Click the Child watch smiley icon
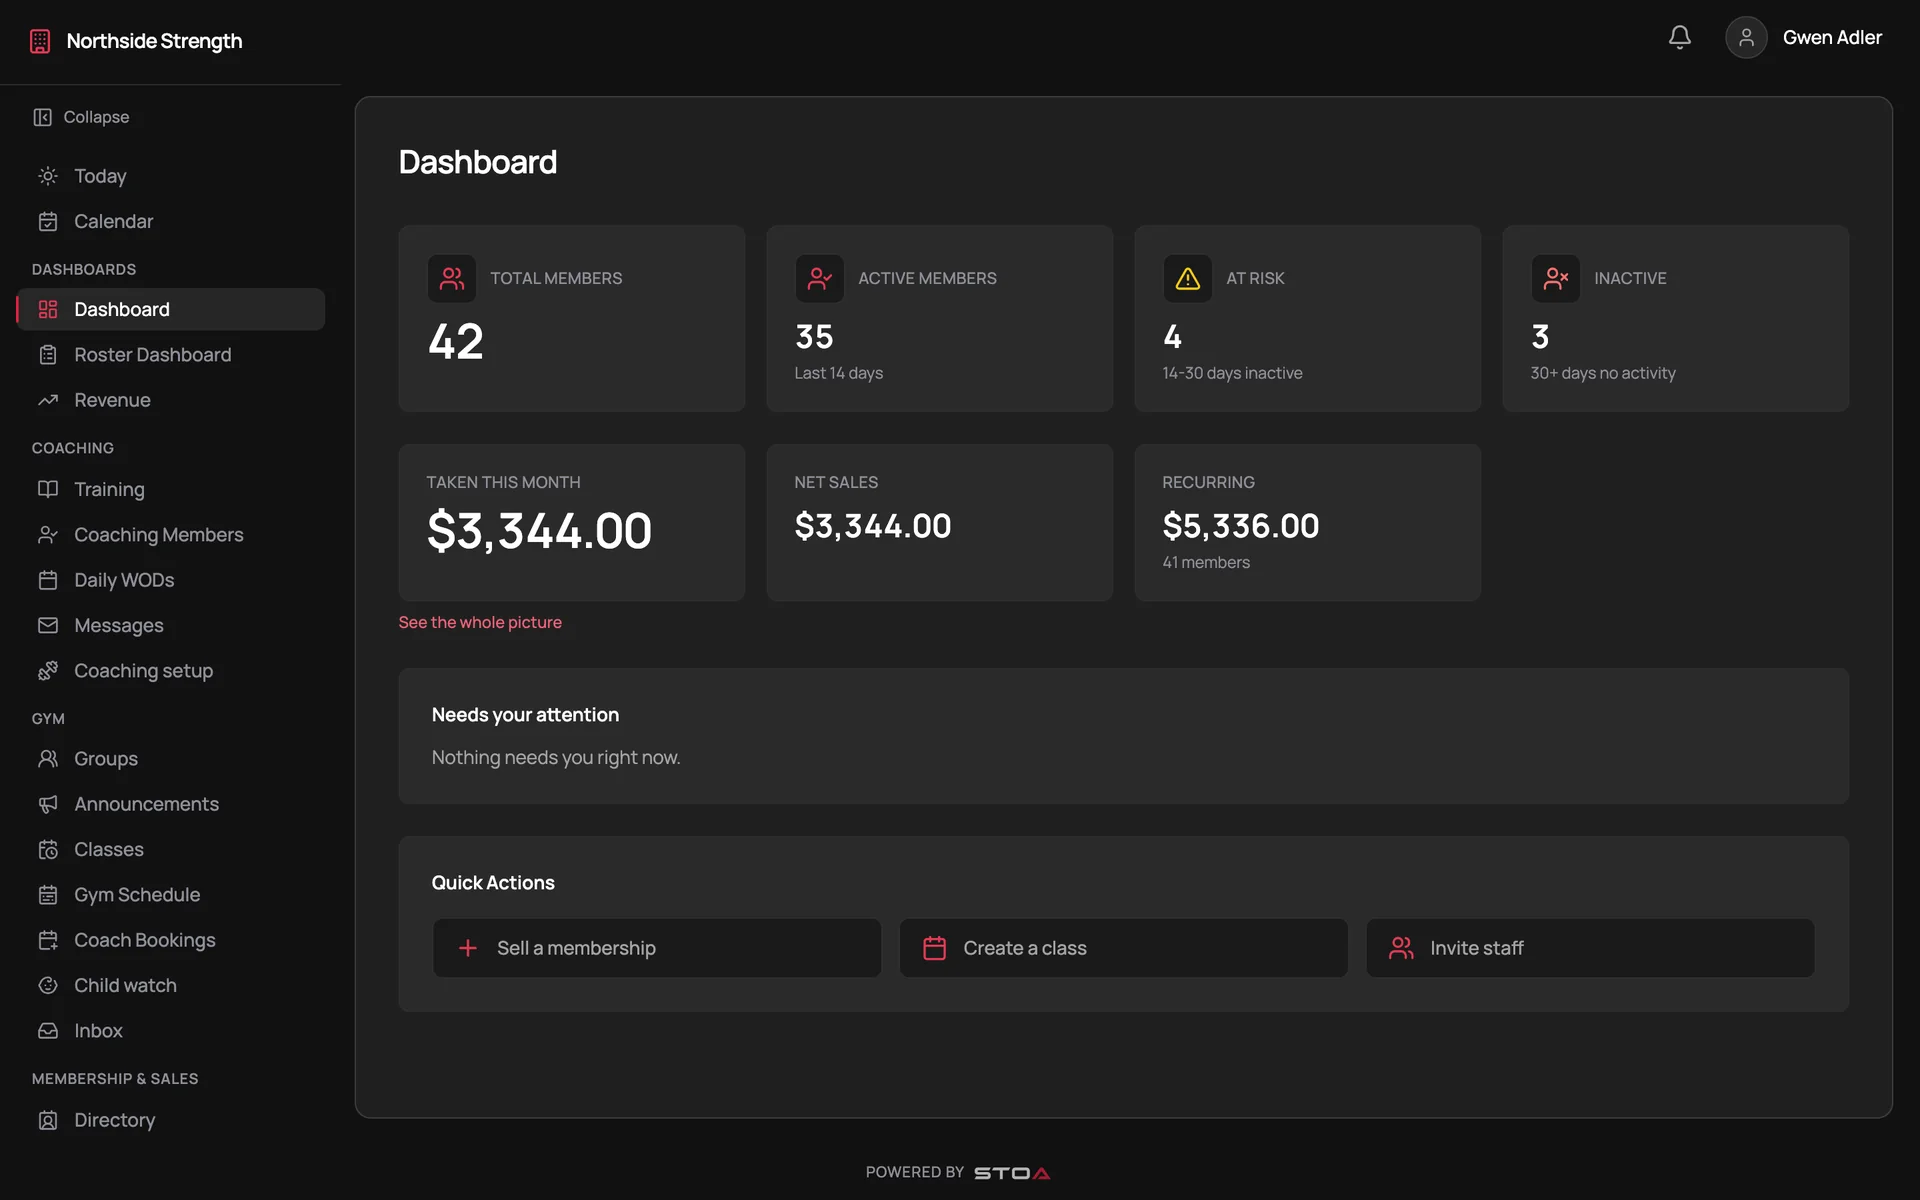This screenshot has height=1200, width=1920. (48, 985)
